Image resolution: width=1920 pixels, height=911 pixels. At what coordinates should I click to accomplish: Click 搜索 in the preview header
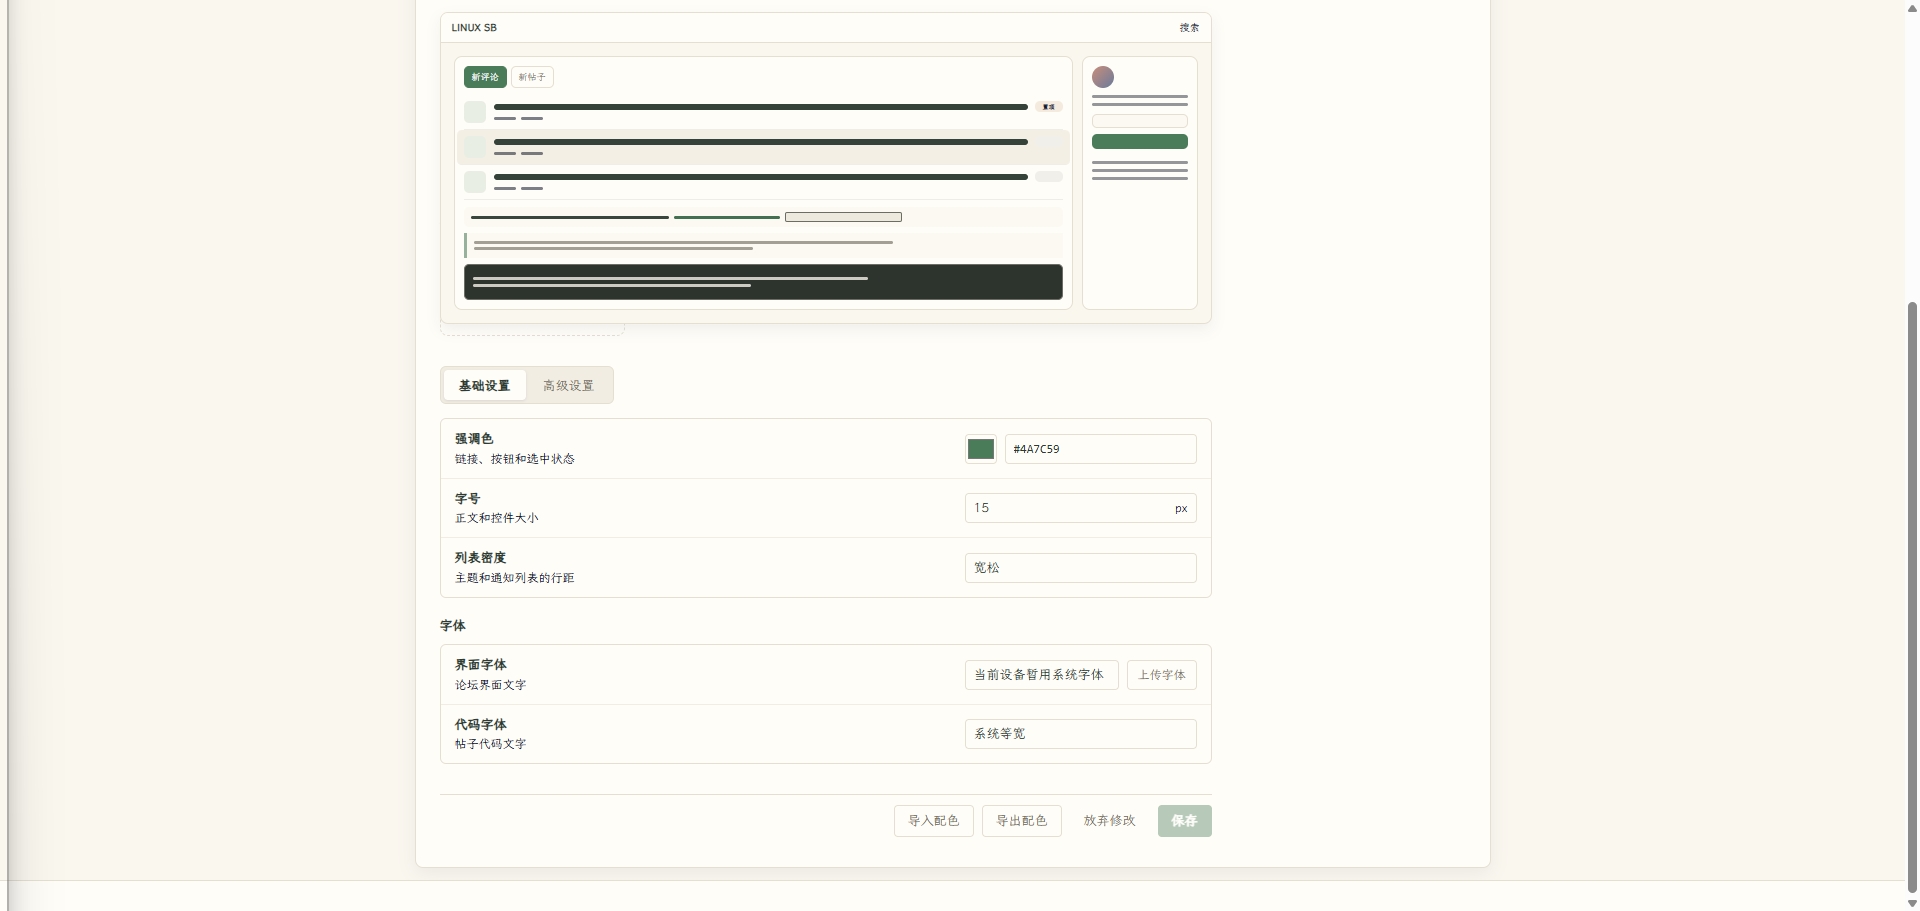[x=1189, y=28]
